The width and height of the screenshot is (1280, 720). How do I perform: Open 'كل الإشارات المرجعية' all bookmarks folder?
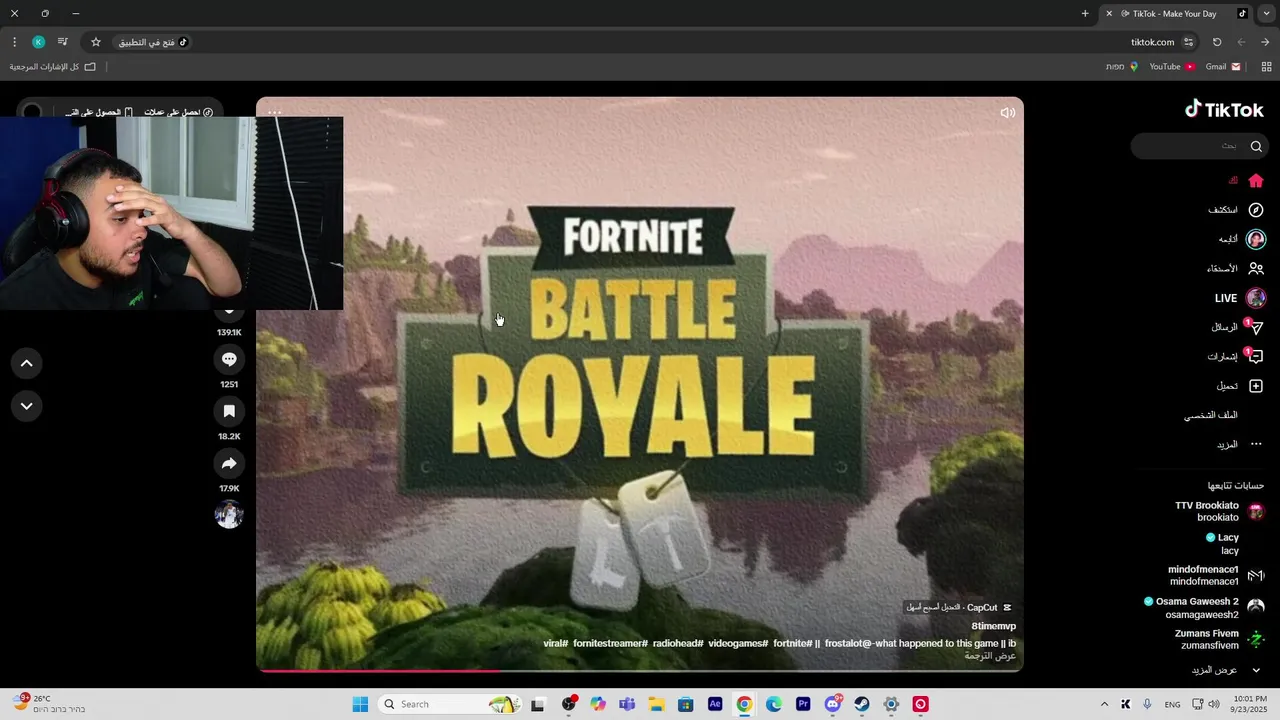click(53, 67)
